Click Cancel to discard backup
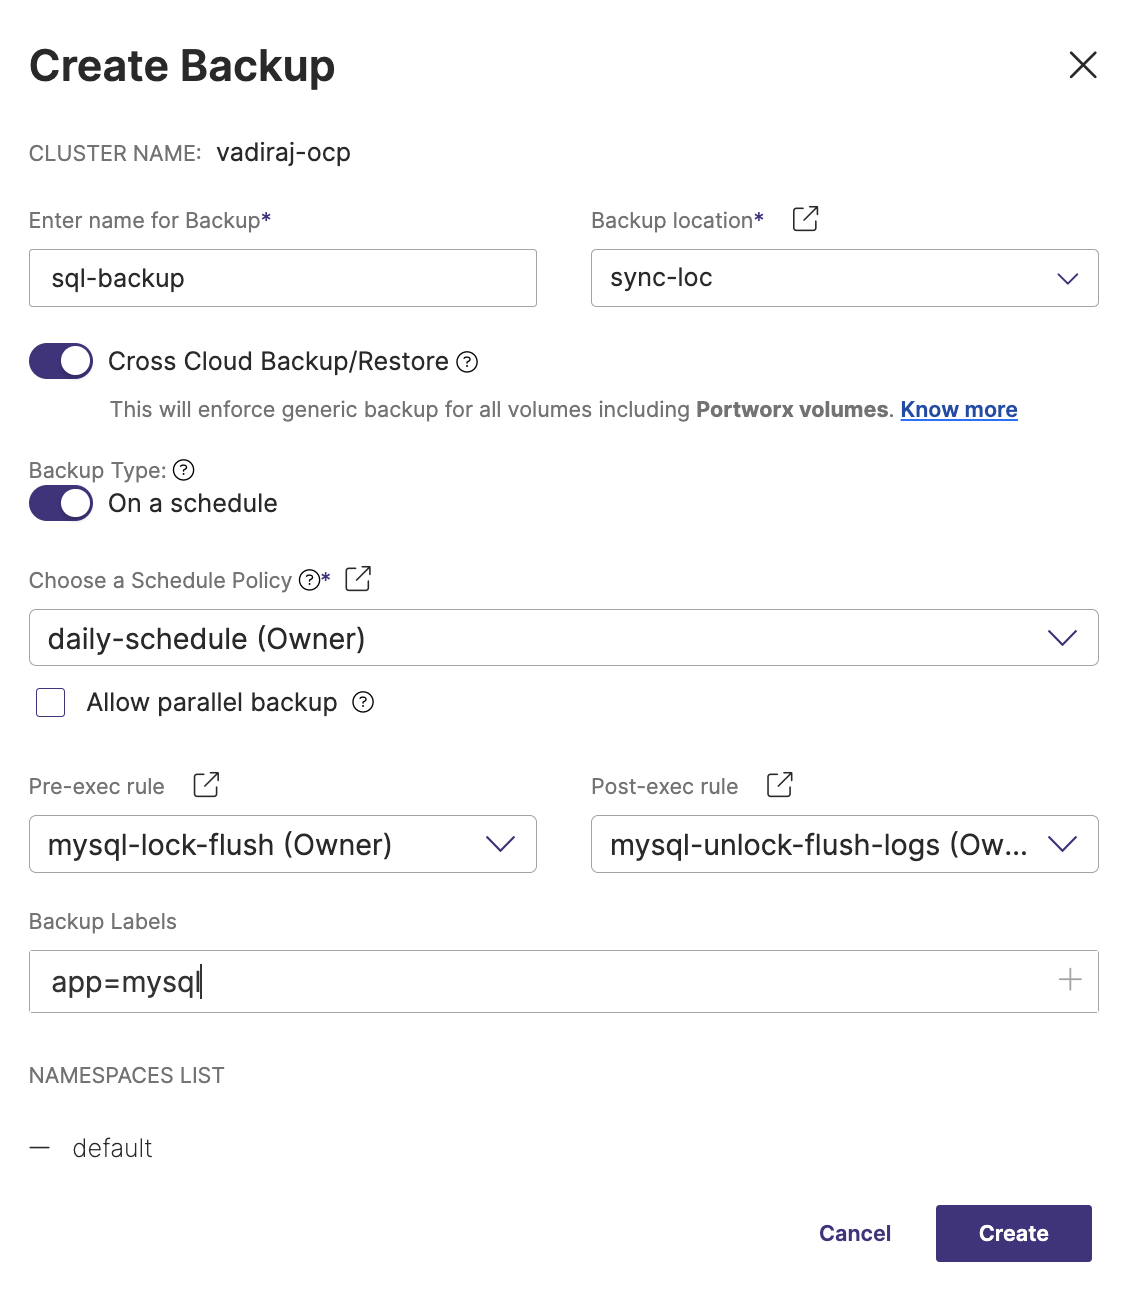Screen dimensions: 1140x1298 point(855,1233)
